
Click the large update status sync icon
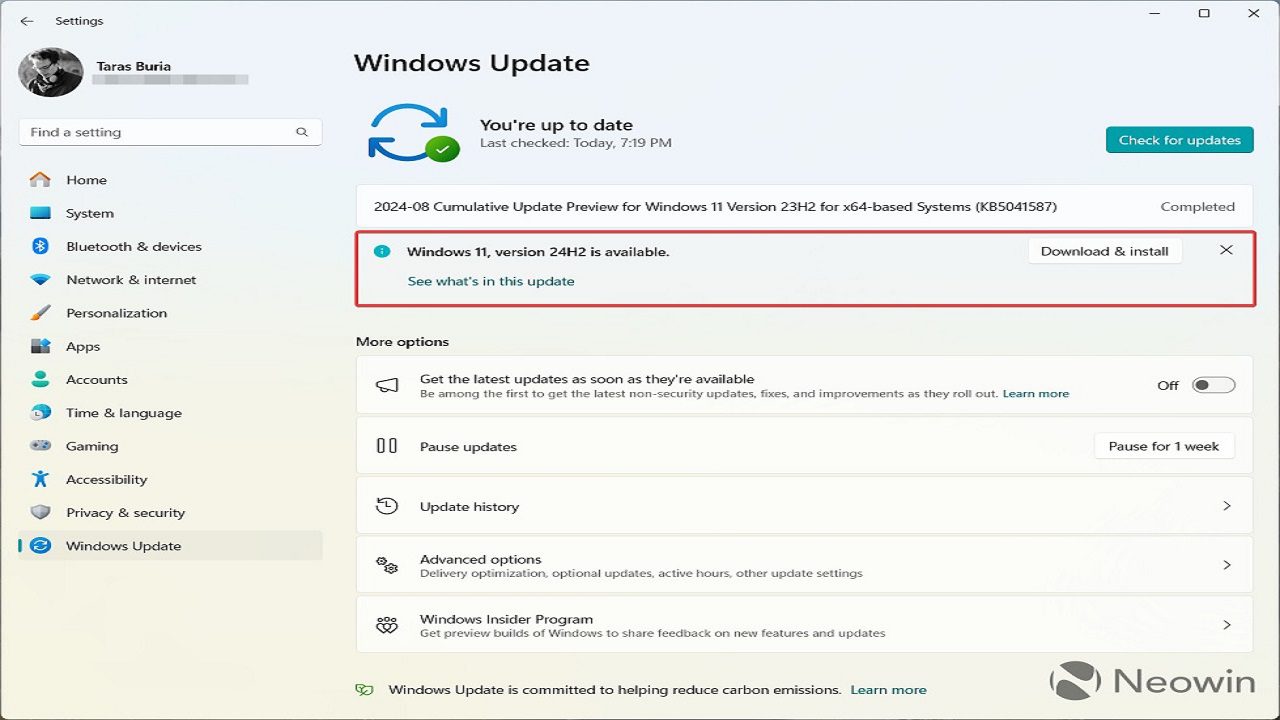pos(413,133)
